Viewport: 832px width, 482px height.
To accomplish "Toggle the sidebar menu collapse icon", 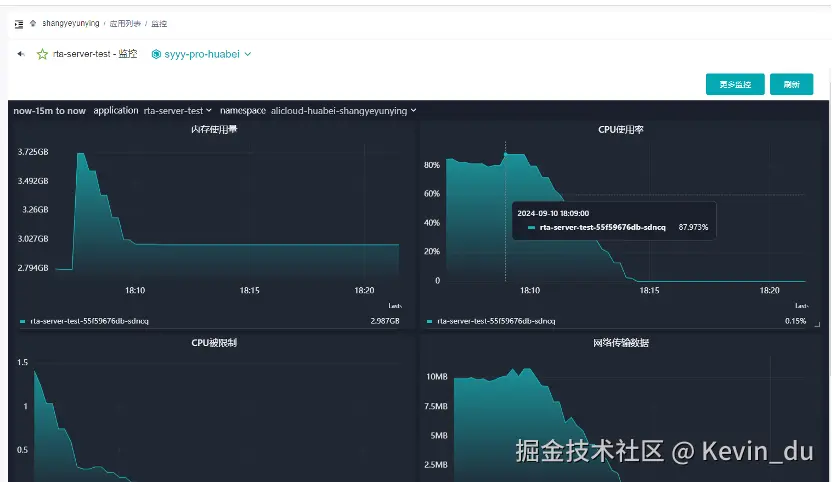I will tap(19, 24).
